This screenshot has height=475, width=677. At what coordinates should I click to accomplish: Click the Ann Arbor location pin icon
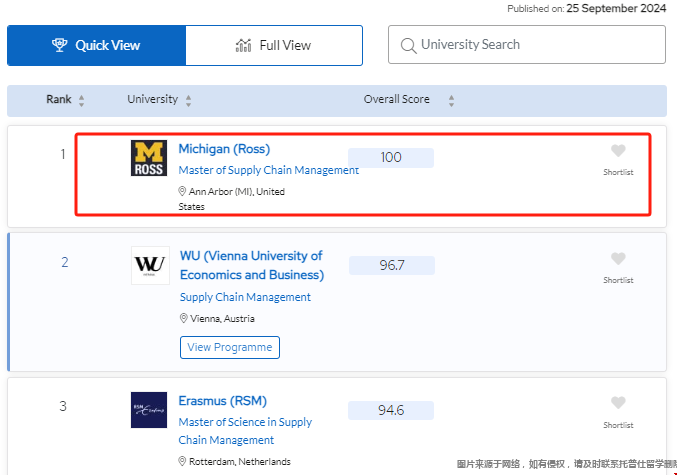point(182,191)
